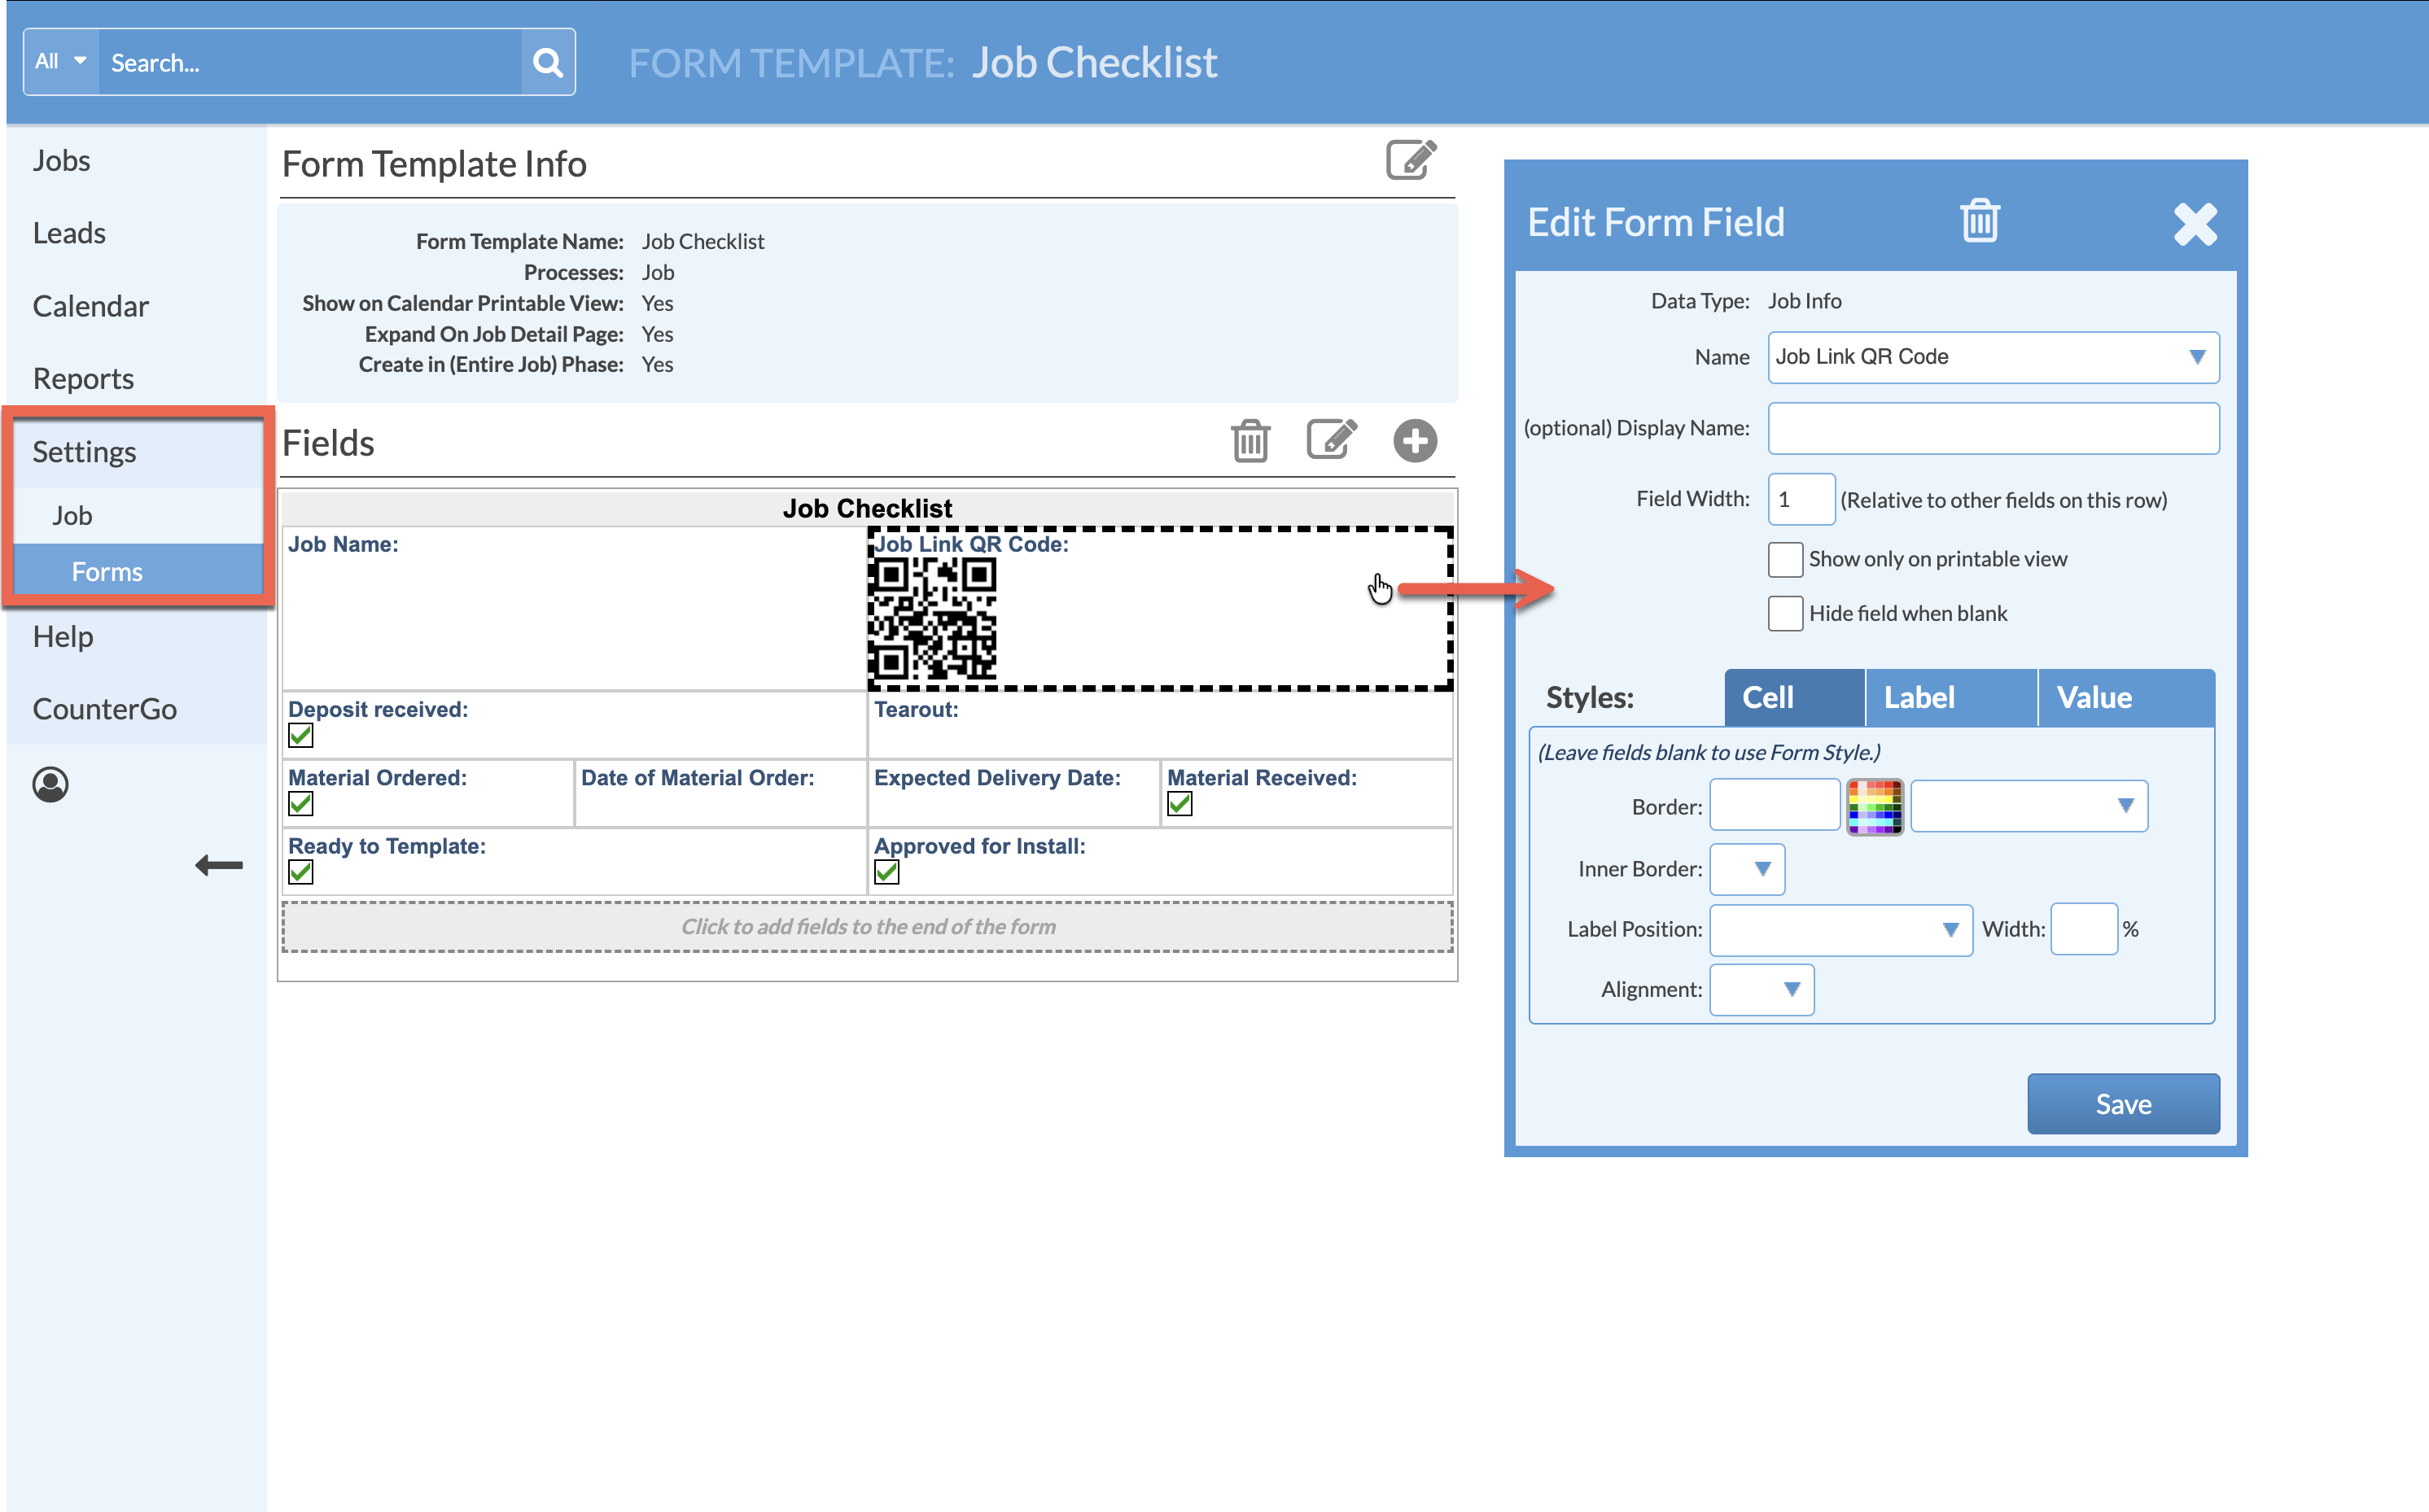Save the form field changes
This screenshot has width=2429, height=1512.
pyautogui.click(x=2123, y=1104)
